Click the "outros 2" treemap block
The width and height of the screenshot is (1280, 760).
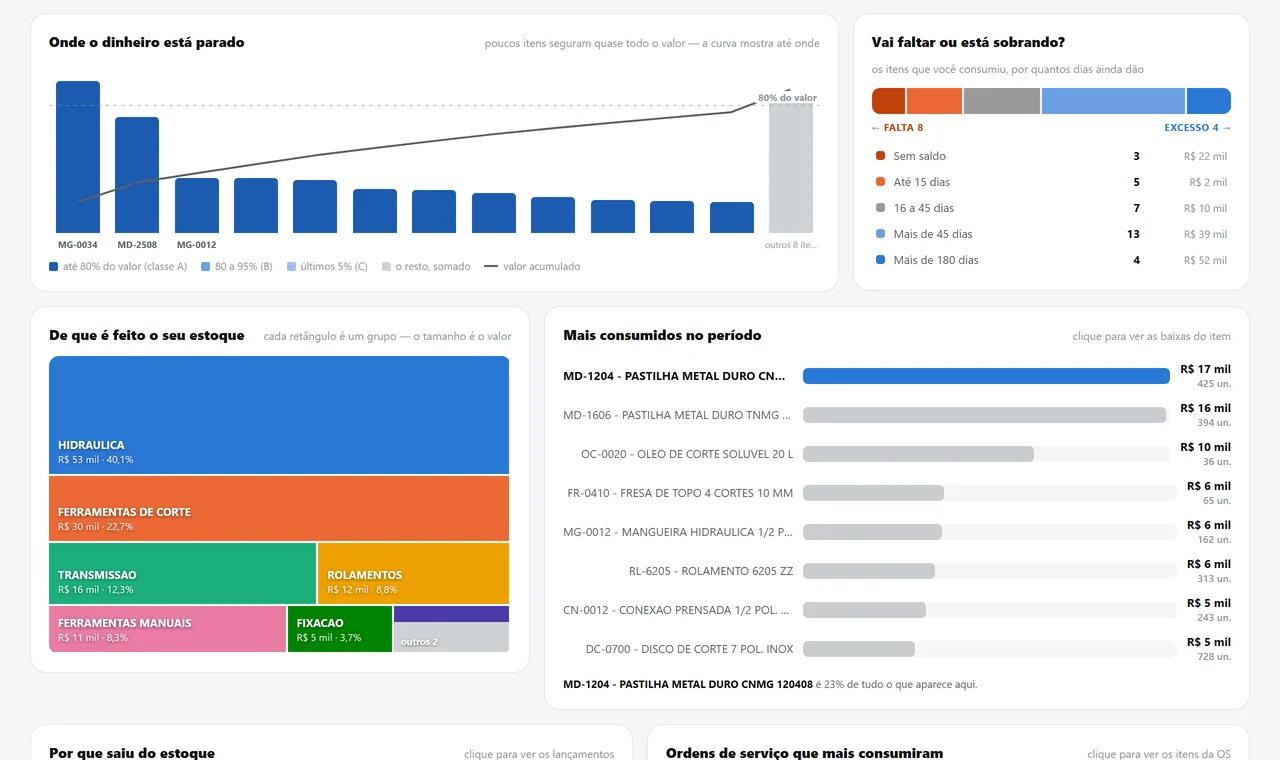click(451, 637)
